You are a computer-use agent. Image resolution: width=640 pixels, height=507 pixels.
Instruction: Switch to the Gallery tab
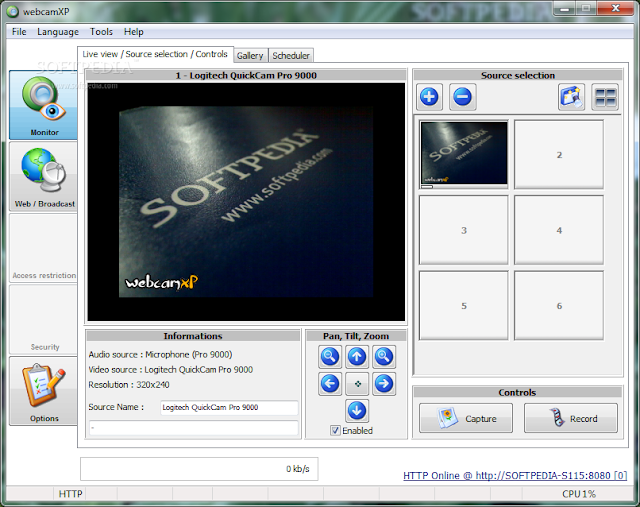click(250, 56)
